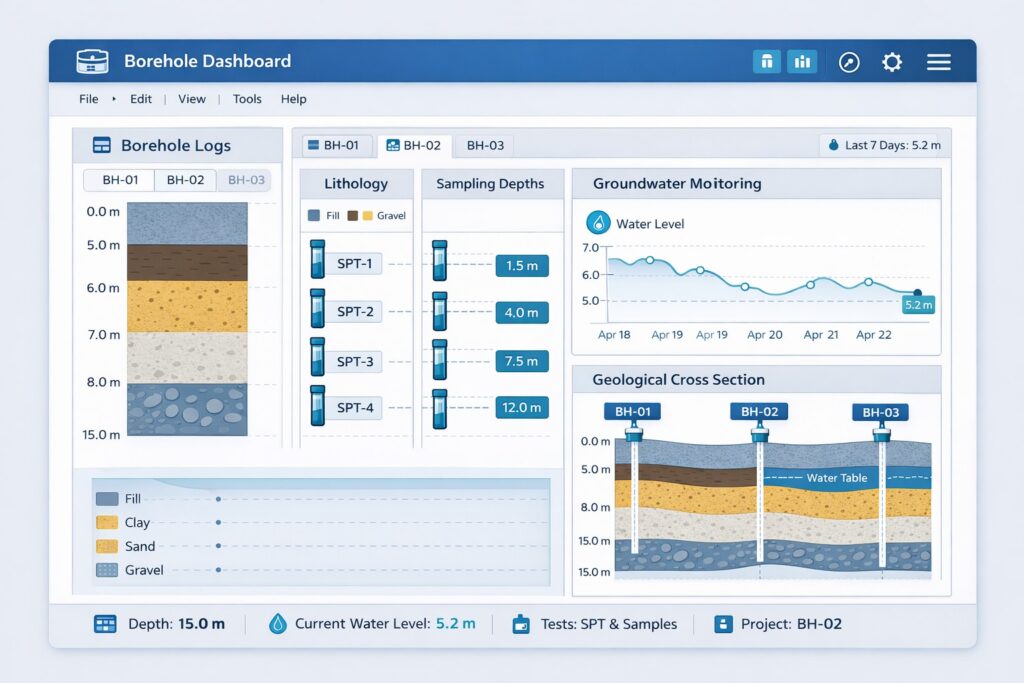Switch to the BH-01 tab in main panel
The height and width of the screenshot is (683, 1024).
[x=337, y=145]
